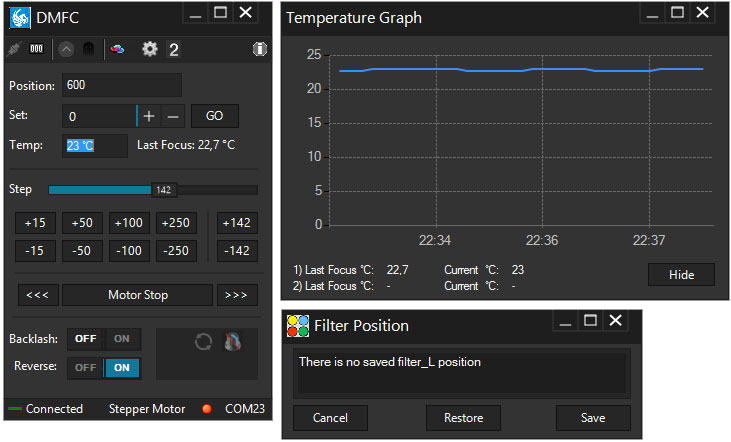Turn Reverse OFF

(x=86, y=367)
